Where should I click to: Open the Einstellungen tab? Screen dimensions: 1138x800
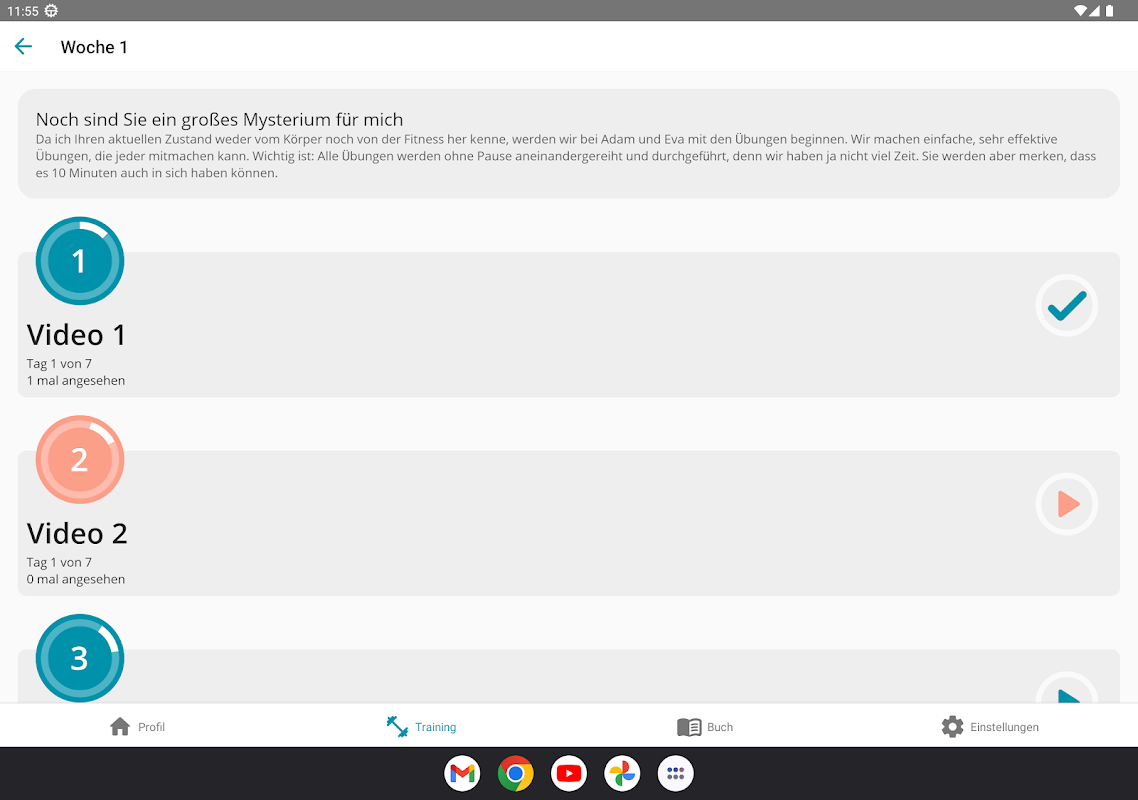click(x=989, y=727)
